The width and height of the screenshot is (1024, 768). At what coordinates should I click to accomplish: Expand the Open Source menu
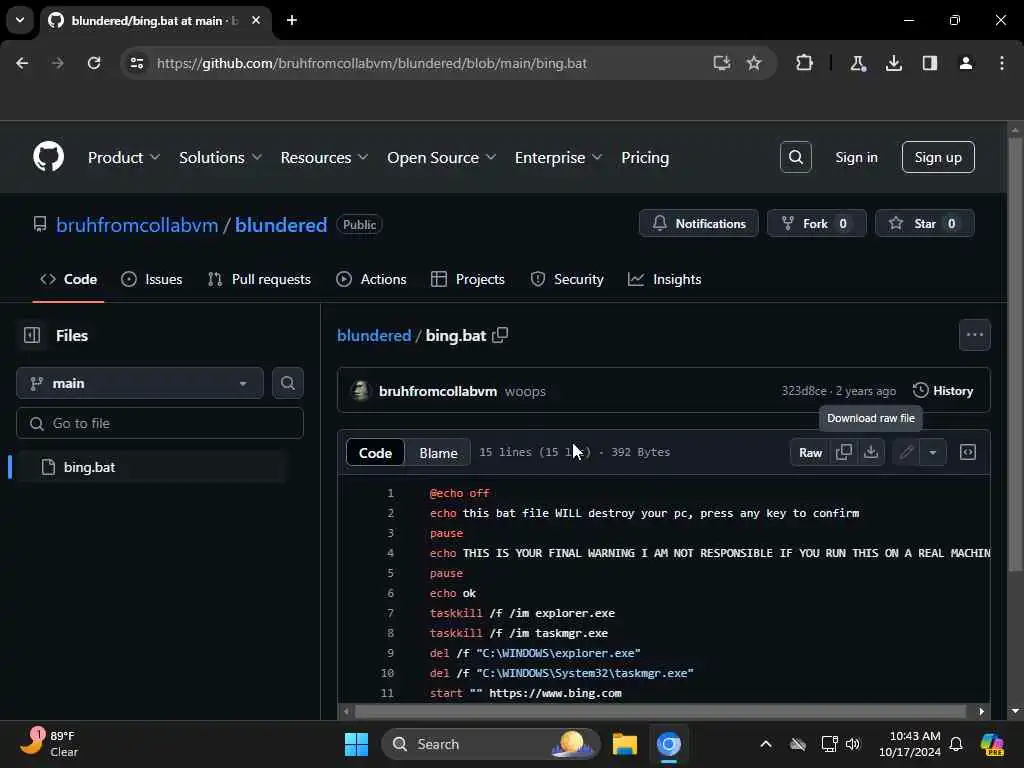[x=441, y=157]
